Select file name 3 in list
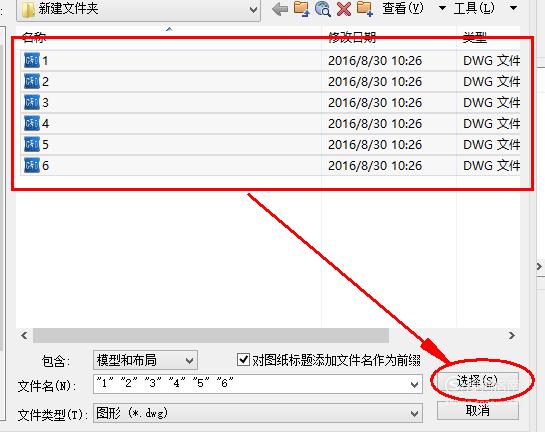545x432 pixels. [46, 103]
